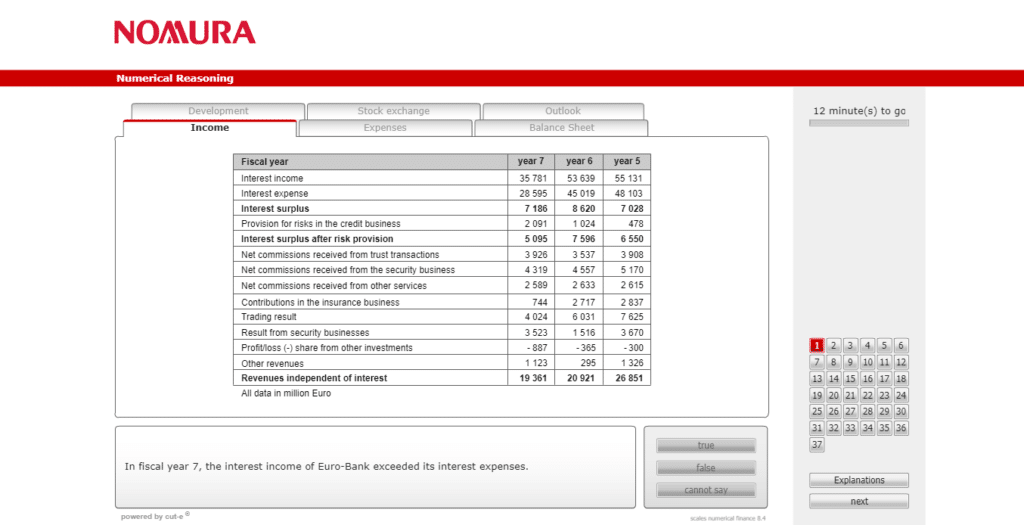Jump to question 33
1024x525 pixels.
coord(850,428)
